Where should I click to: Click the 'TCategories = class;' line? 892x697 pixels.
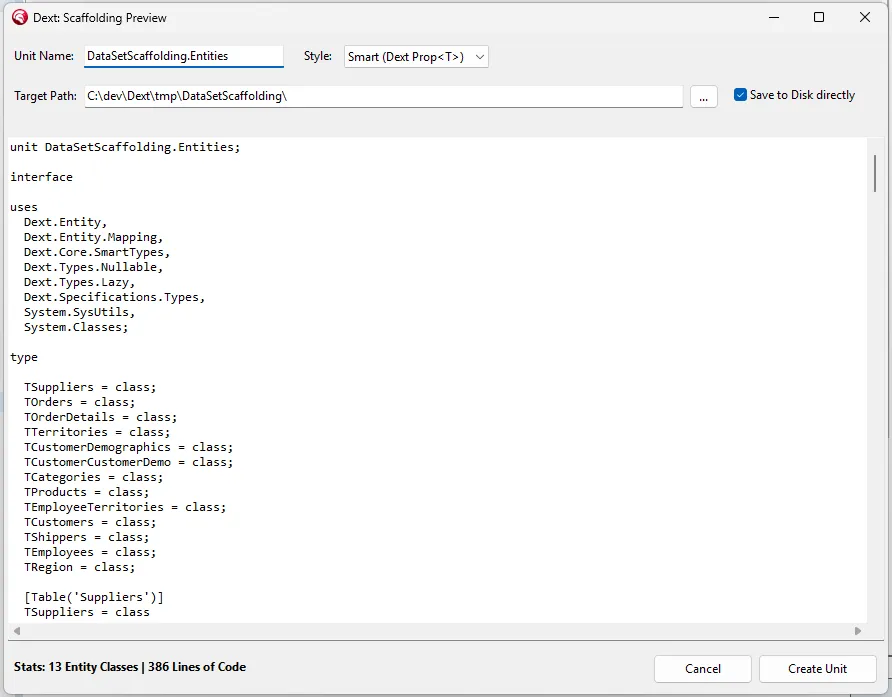click(93, 477)
